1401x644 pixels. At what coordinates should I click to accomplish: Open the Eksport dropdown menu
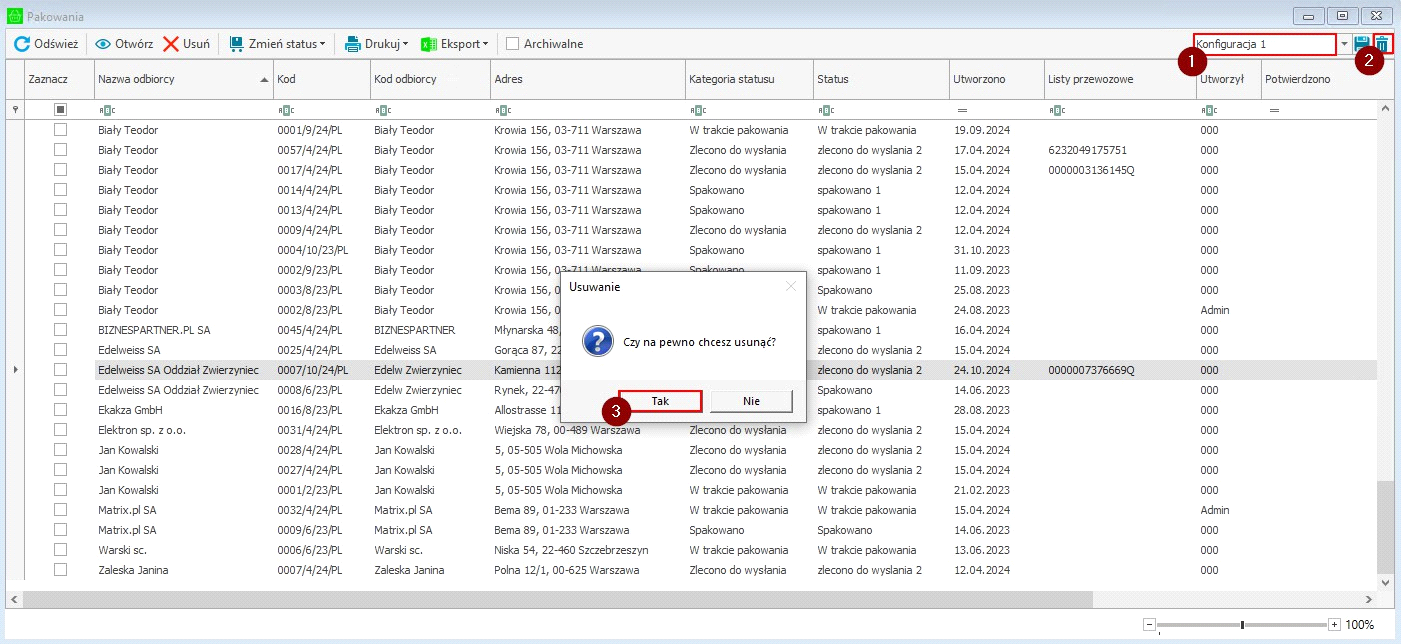click(x=455, y=44)
